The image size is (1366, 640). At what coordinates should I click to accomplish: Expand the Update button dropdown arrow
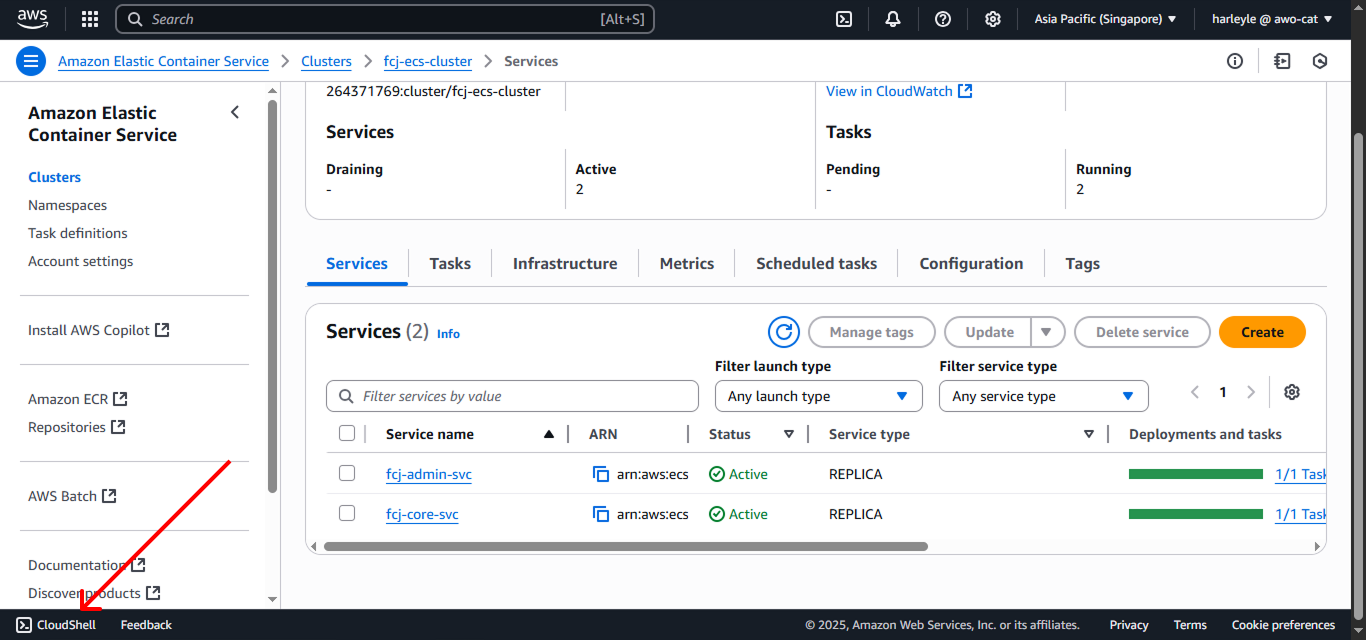tap(1046, 332)
